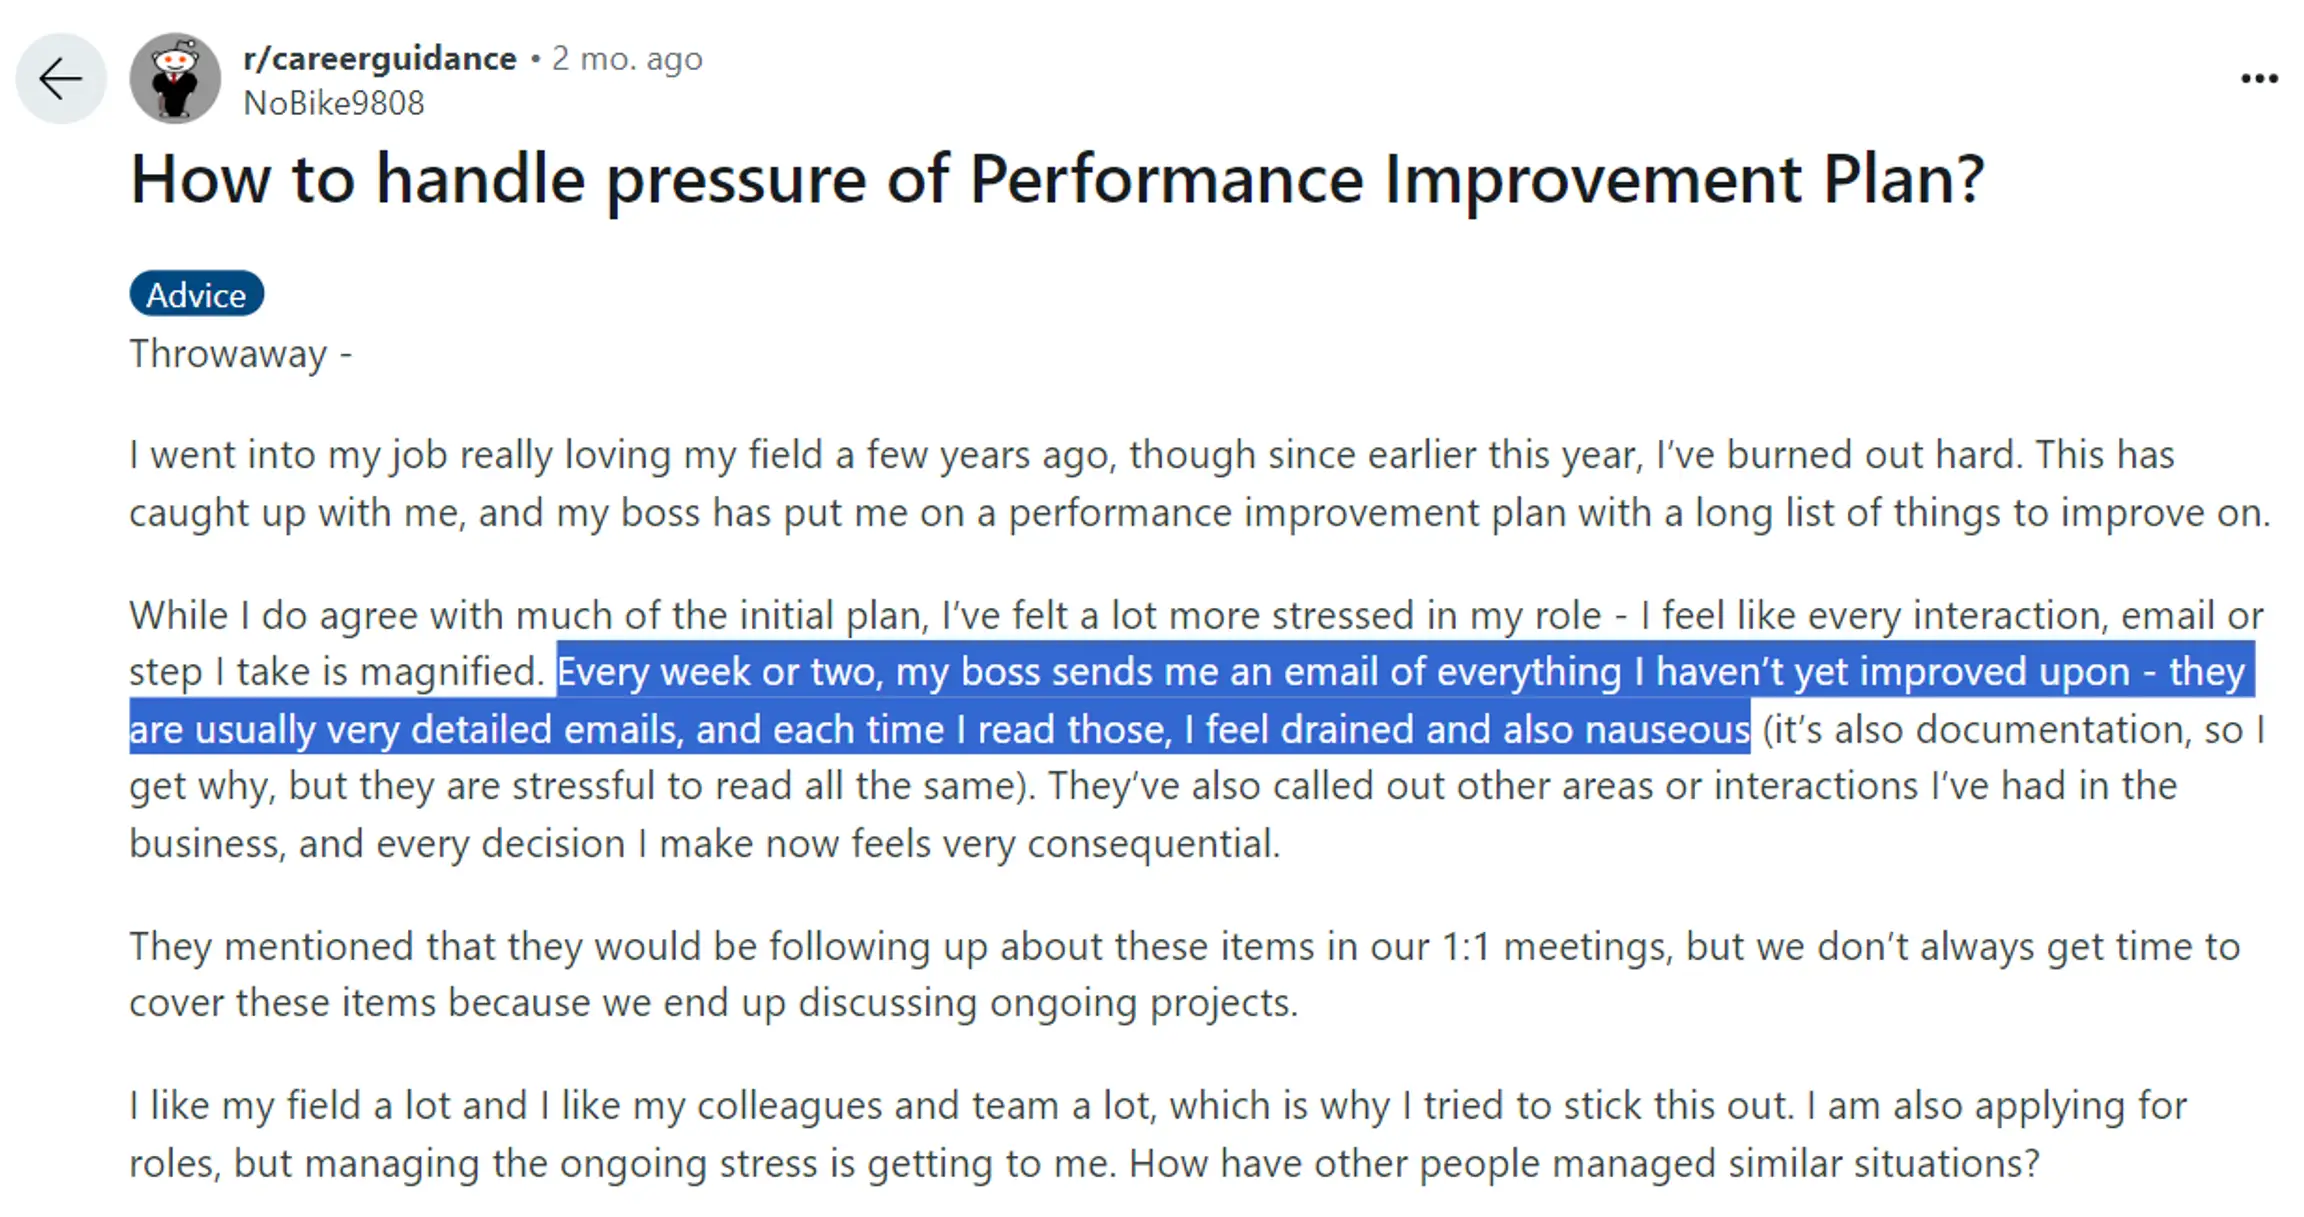
Task: Open the r/careerguidance subreddit link
Action: coord(378,57)
